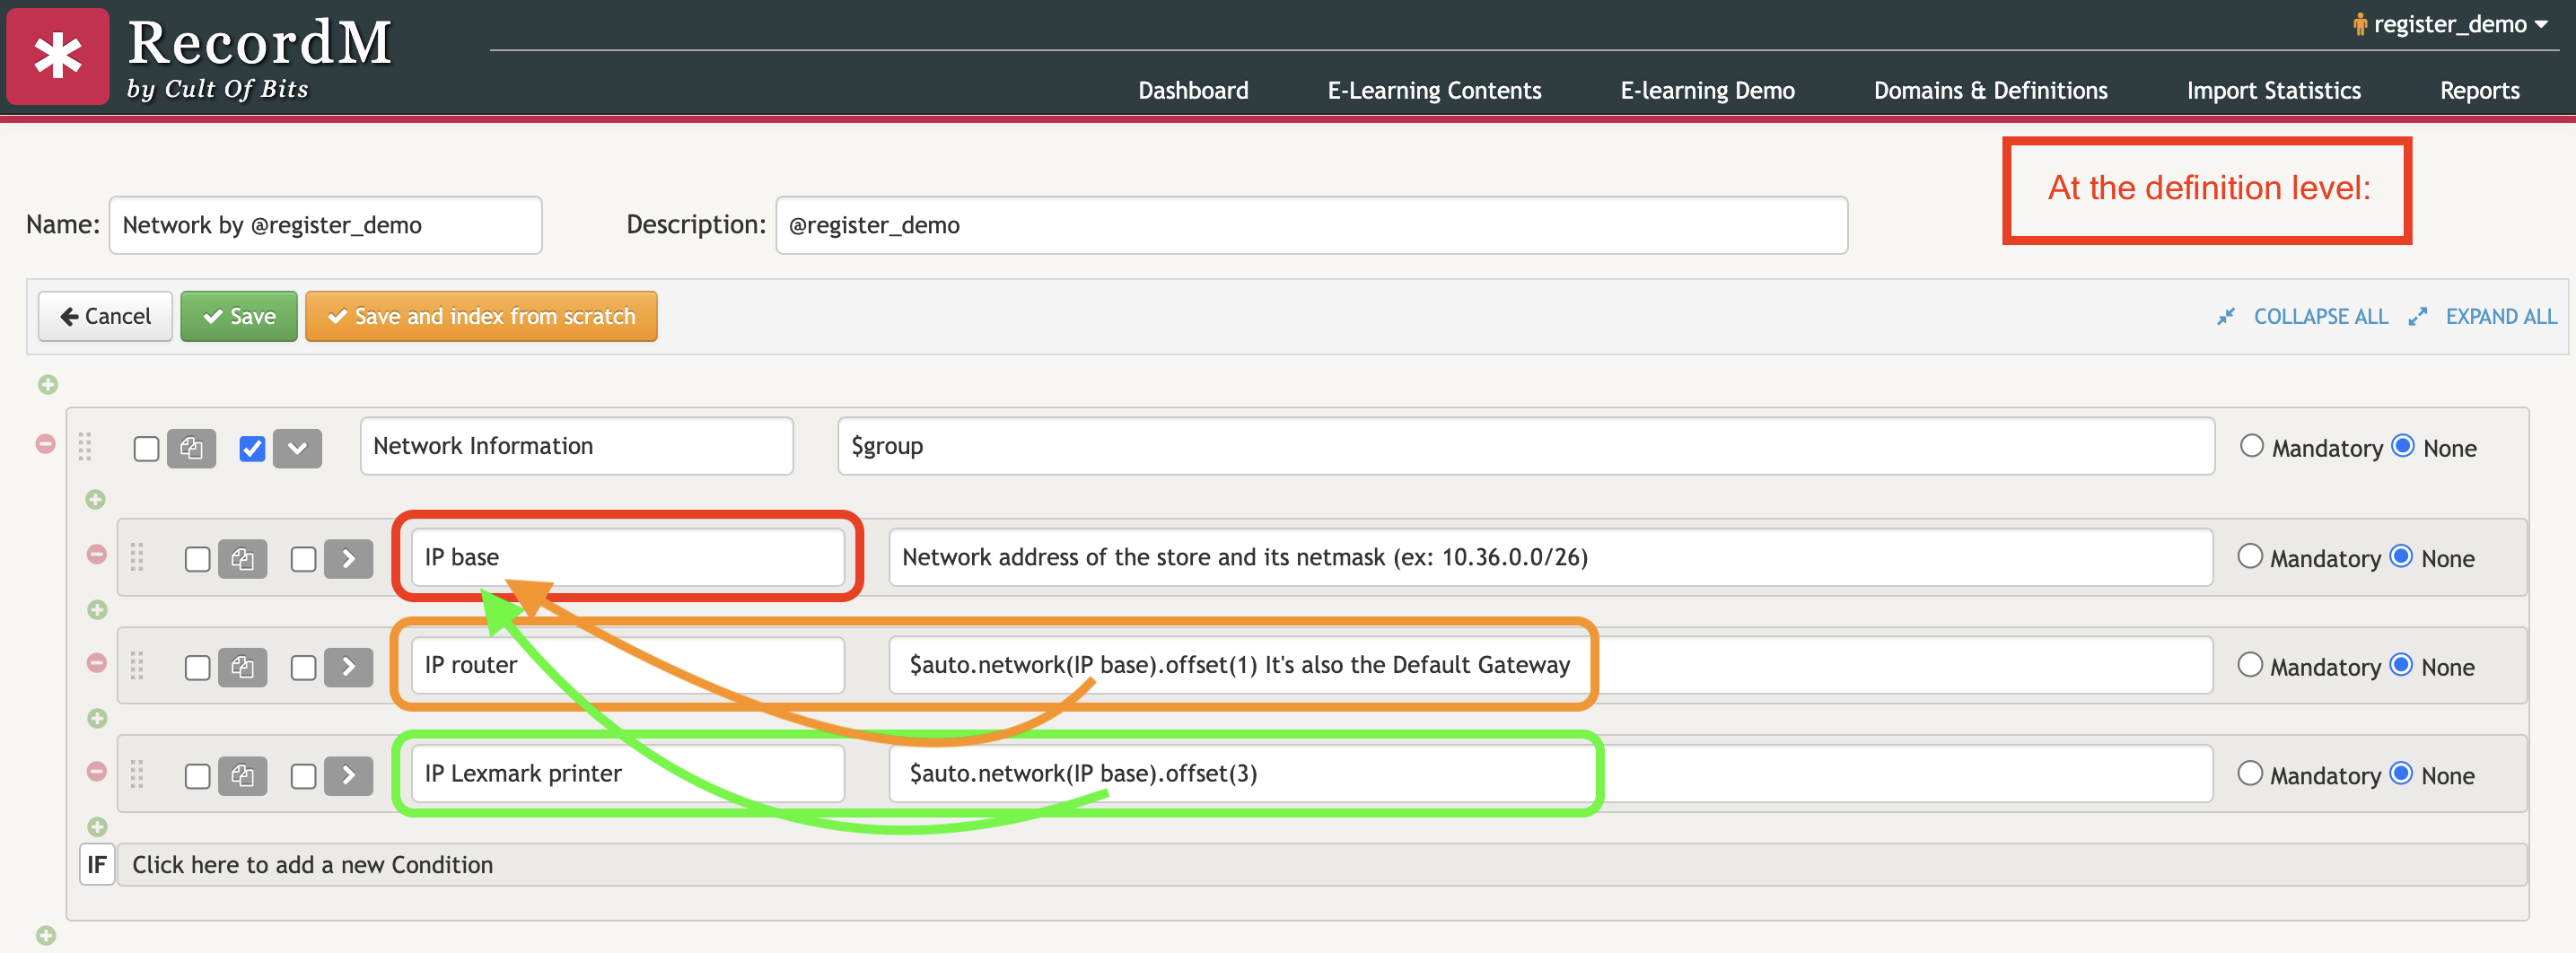The height and width of the screenshot is (953, 2576).
Task: Click here to add a new Condition
Action: click(1321, 865)
